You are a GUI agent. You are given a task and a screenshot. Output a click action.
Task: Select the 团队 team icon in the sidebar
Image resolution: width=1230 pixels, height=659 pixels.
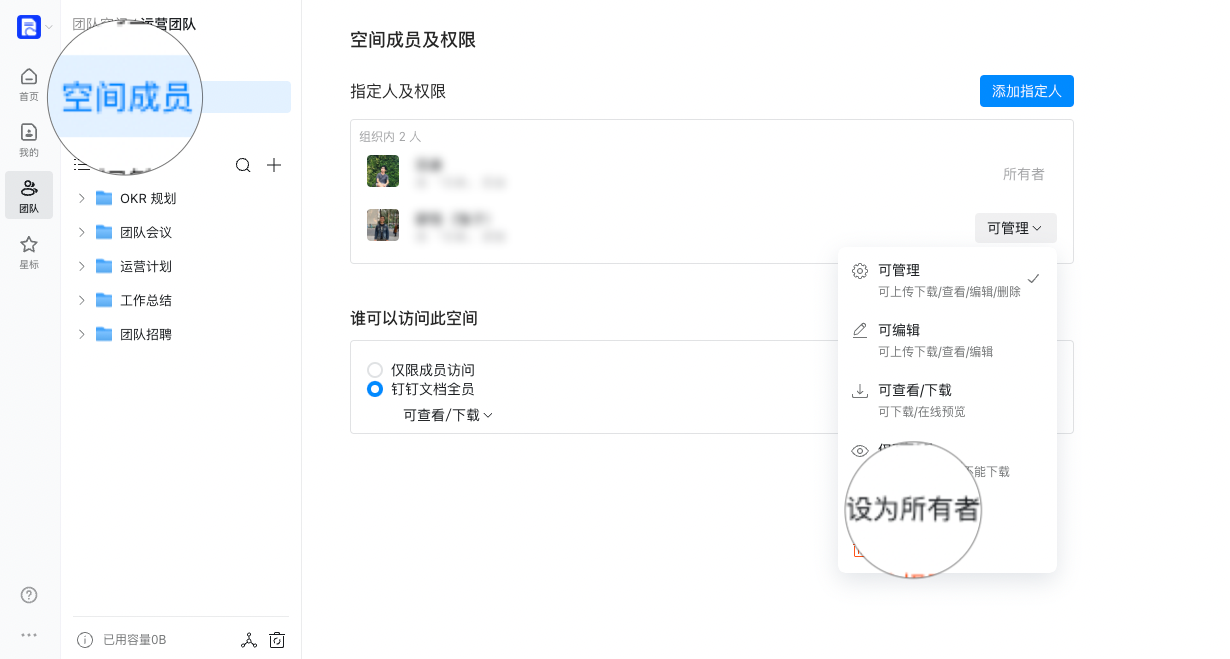29,188
